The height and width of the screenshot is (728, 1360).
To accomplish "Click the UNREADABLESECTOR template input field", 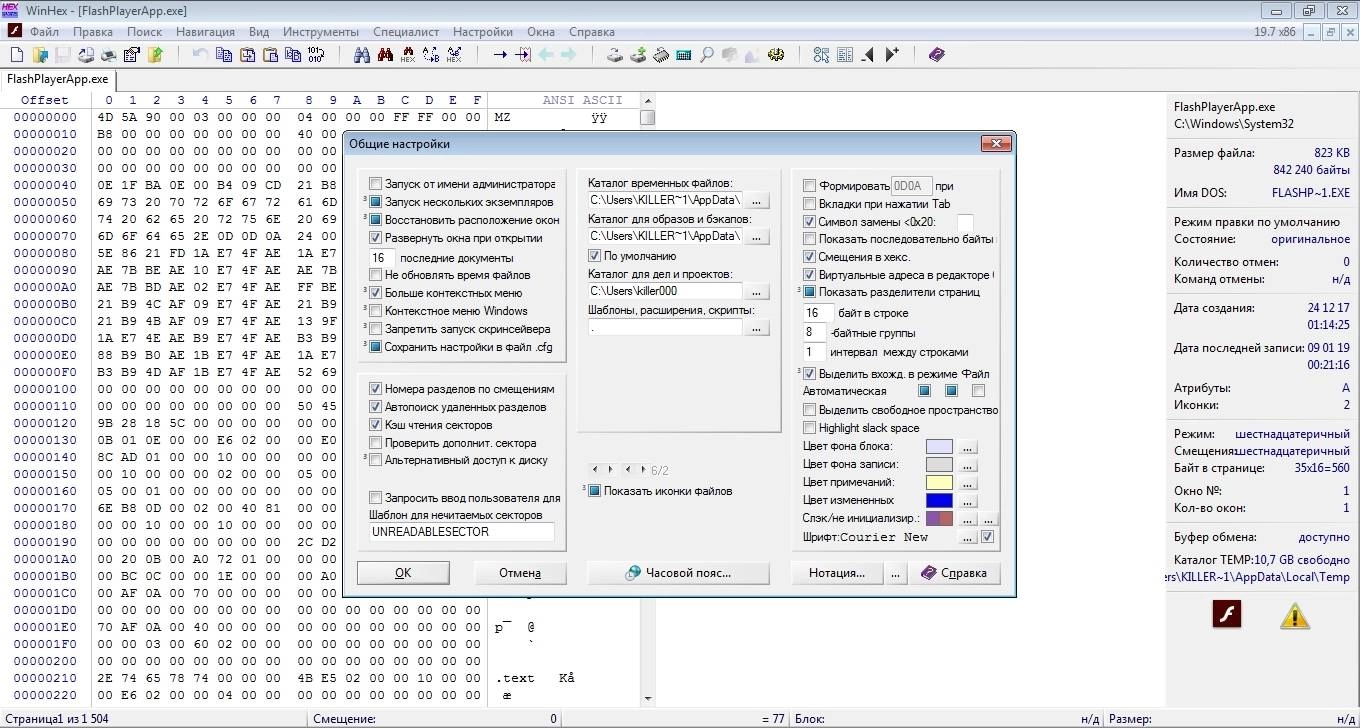I will (x=461, y=532).
